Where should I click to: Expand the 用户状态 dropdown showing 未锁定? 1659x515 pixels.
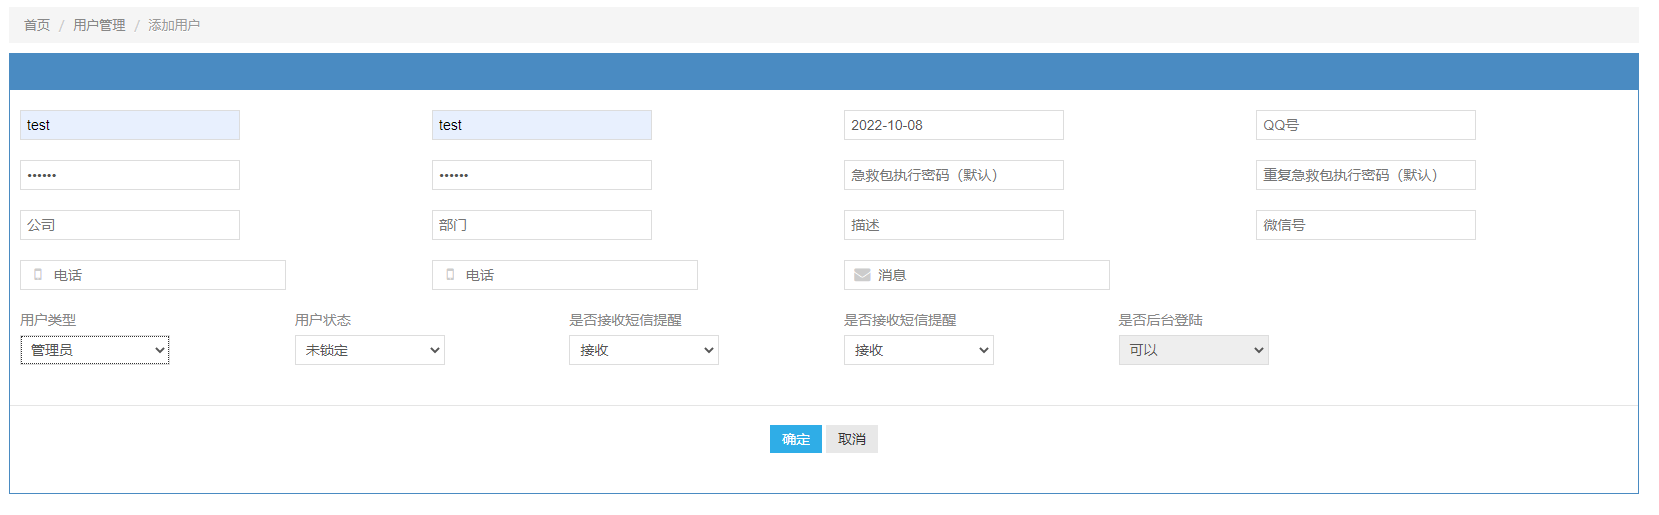point(369,350)
